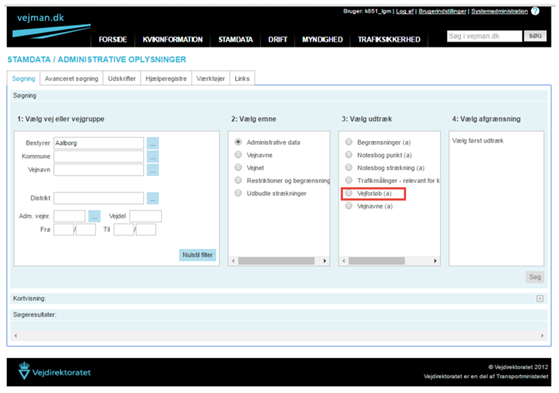The image size is (559, 393).
Task: Click the header site search field
Action: pyautogui.click(x=484, y=36)
